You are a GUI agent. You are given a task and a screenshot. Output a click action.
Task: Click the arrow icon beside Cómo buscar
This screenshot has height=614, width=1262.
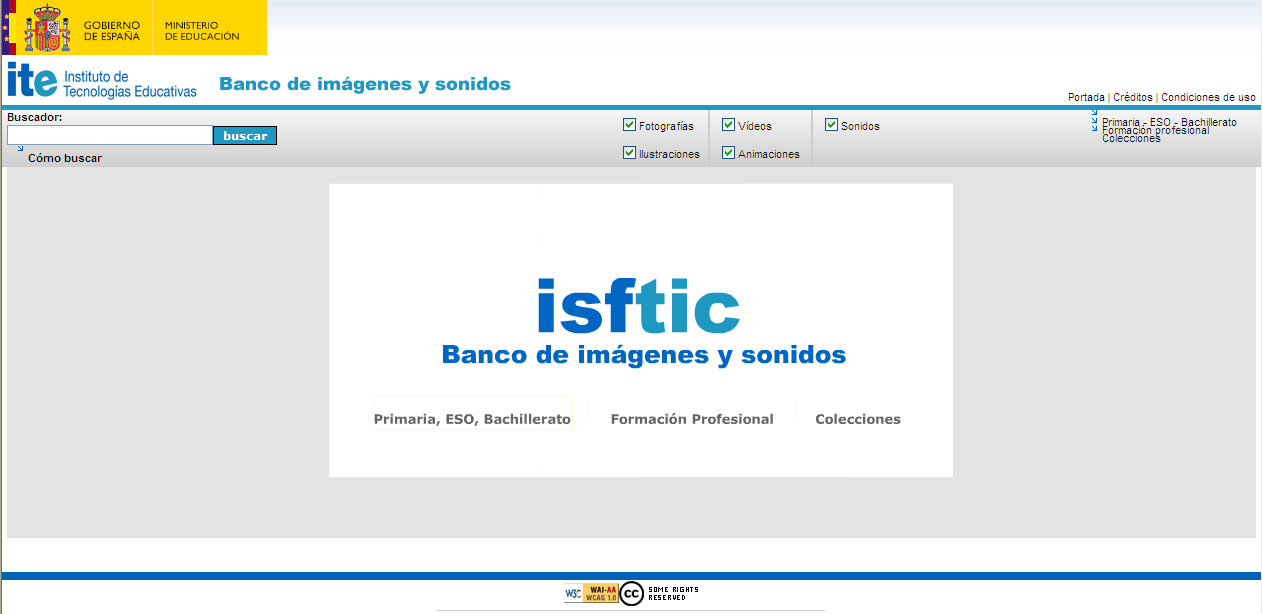tap(20, 148)
